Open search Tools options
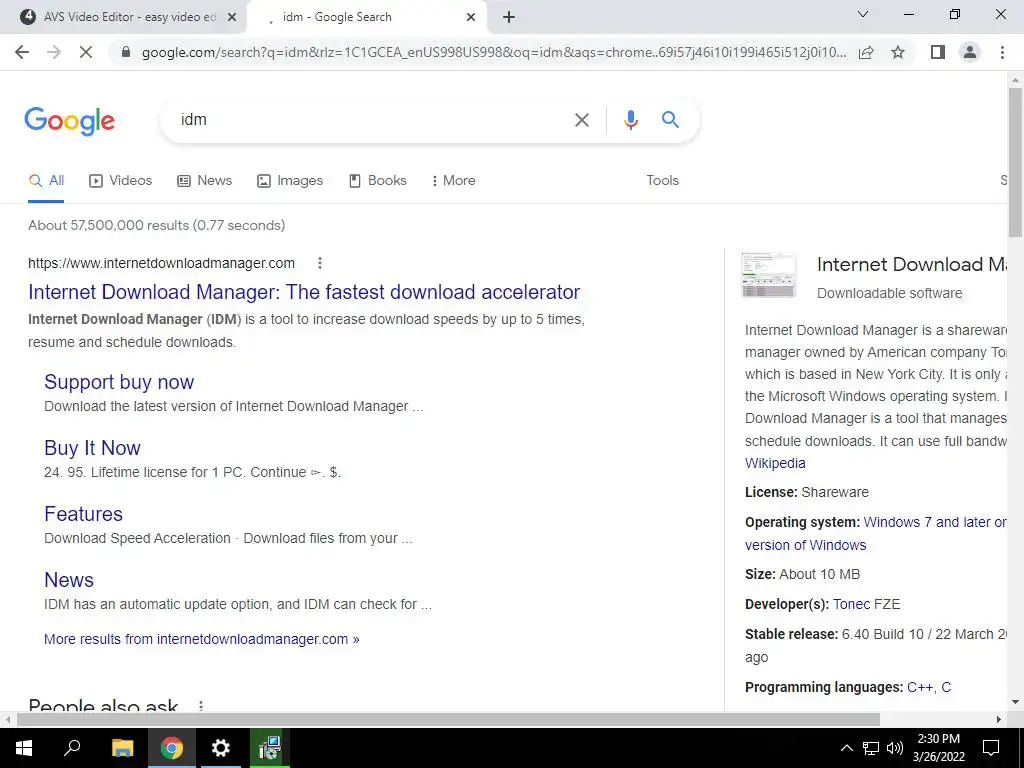1024x768 pixels. tap(662, 181)
